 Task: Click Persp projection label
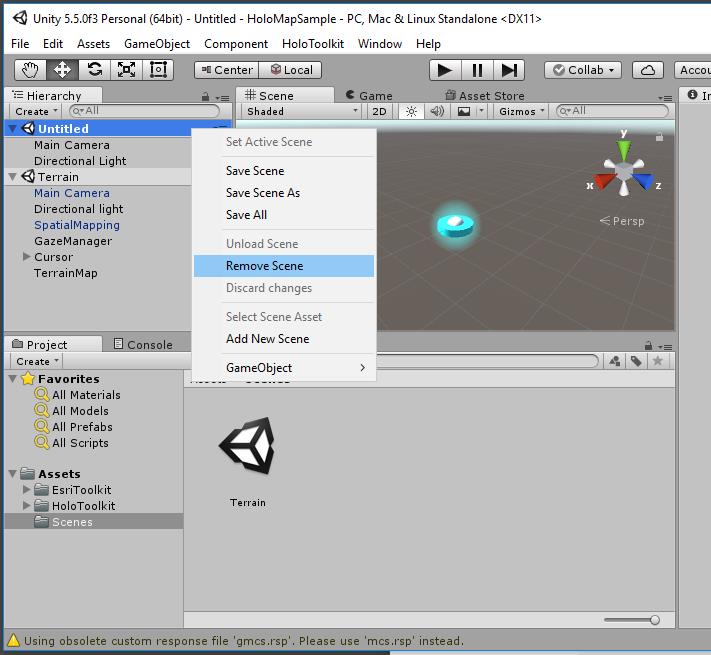[x=622, y=221]
